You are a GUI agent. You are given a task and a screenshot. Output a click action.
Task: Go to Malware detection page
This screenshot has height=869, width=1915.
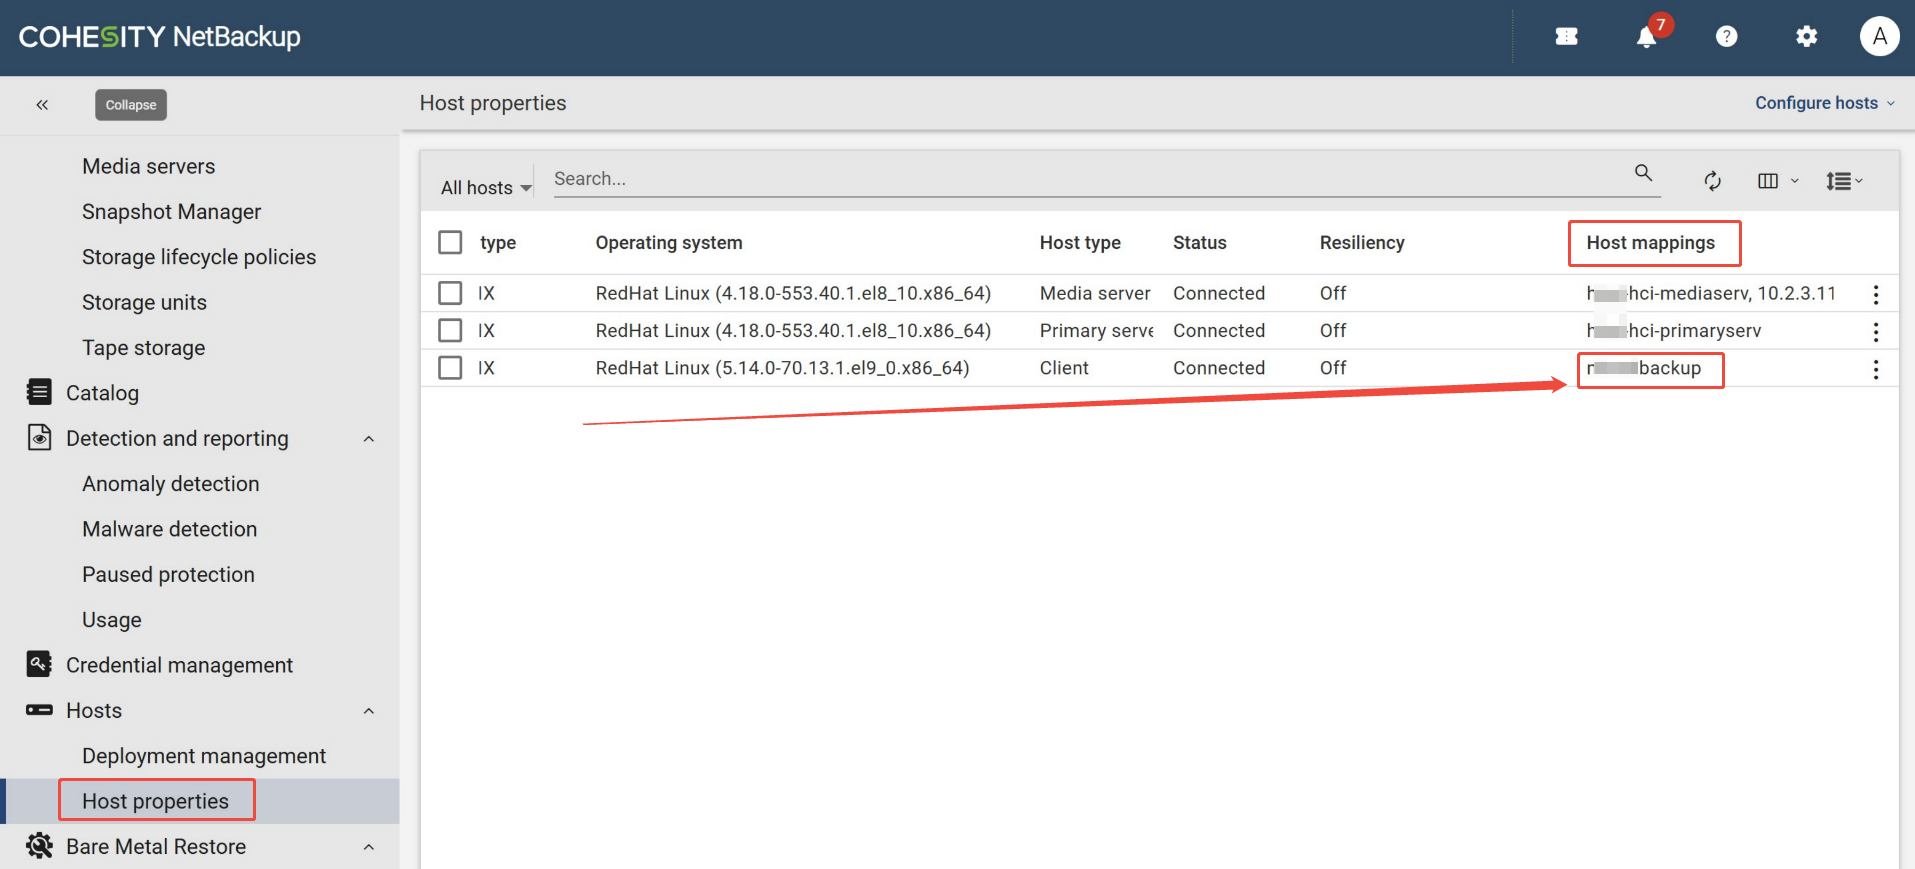[170, 529]
